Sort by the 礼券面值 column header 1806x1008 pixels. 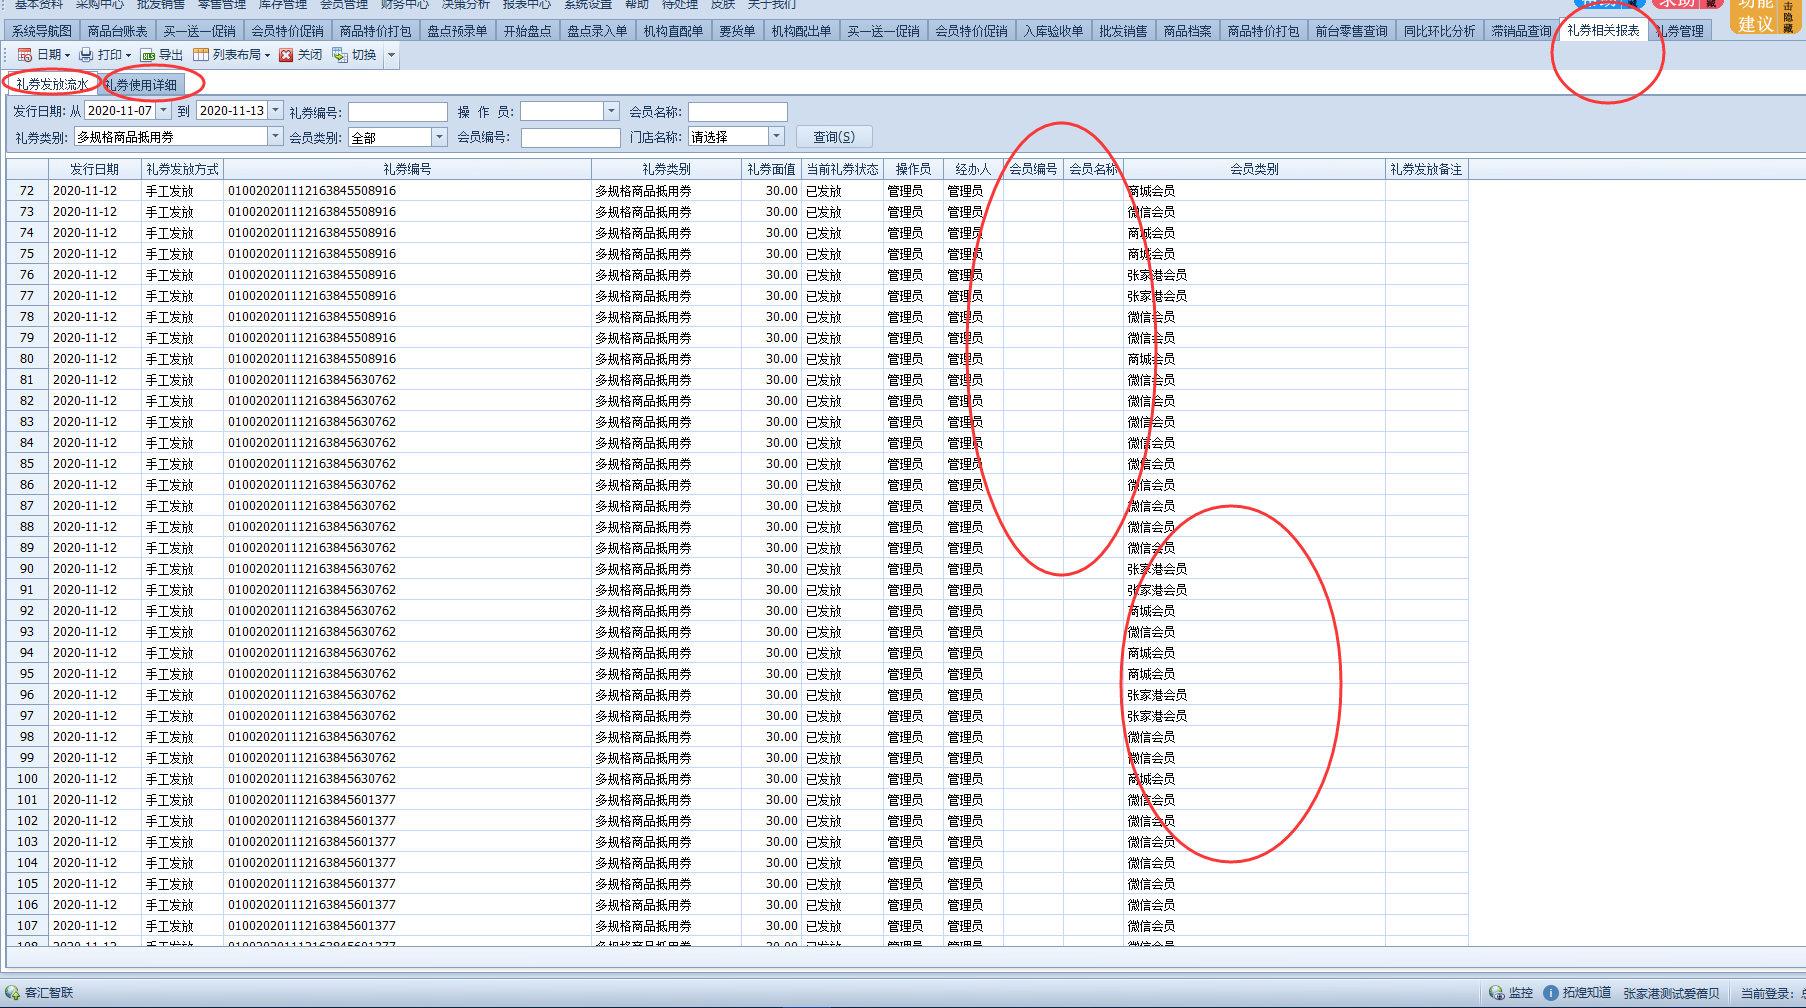[x=771, y=169]
